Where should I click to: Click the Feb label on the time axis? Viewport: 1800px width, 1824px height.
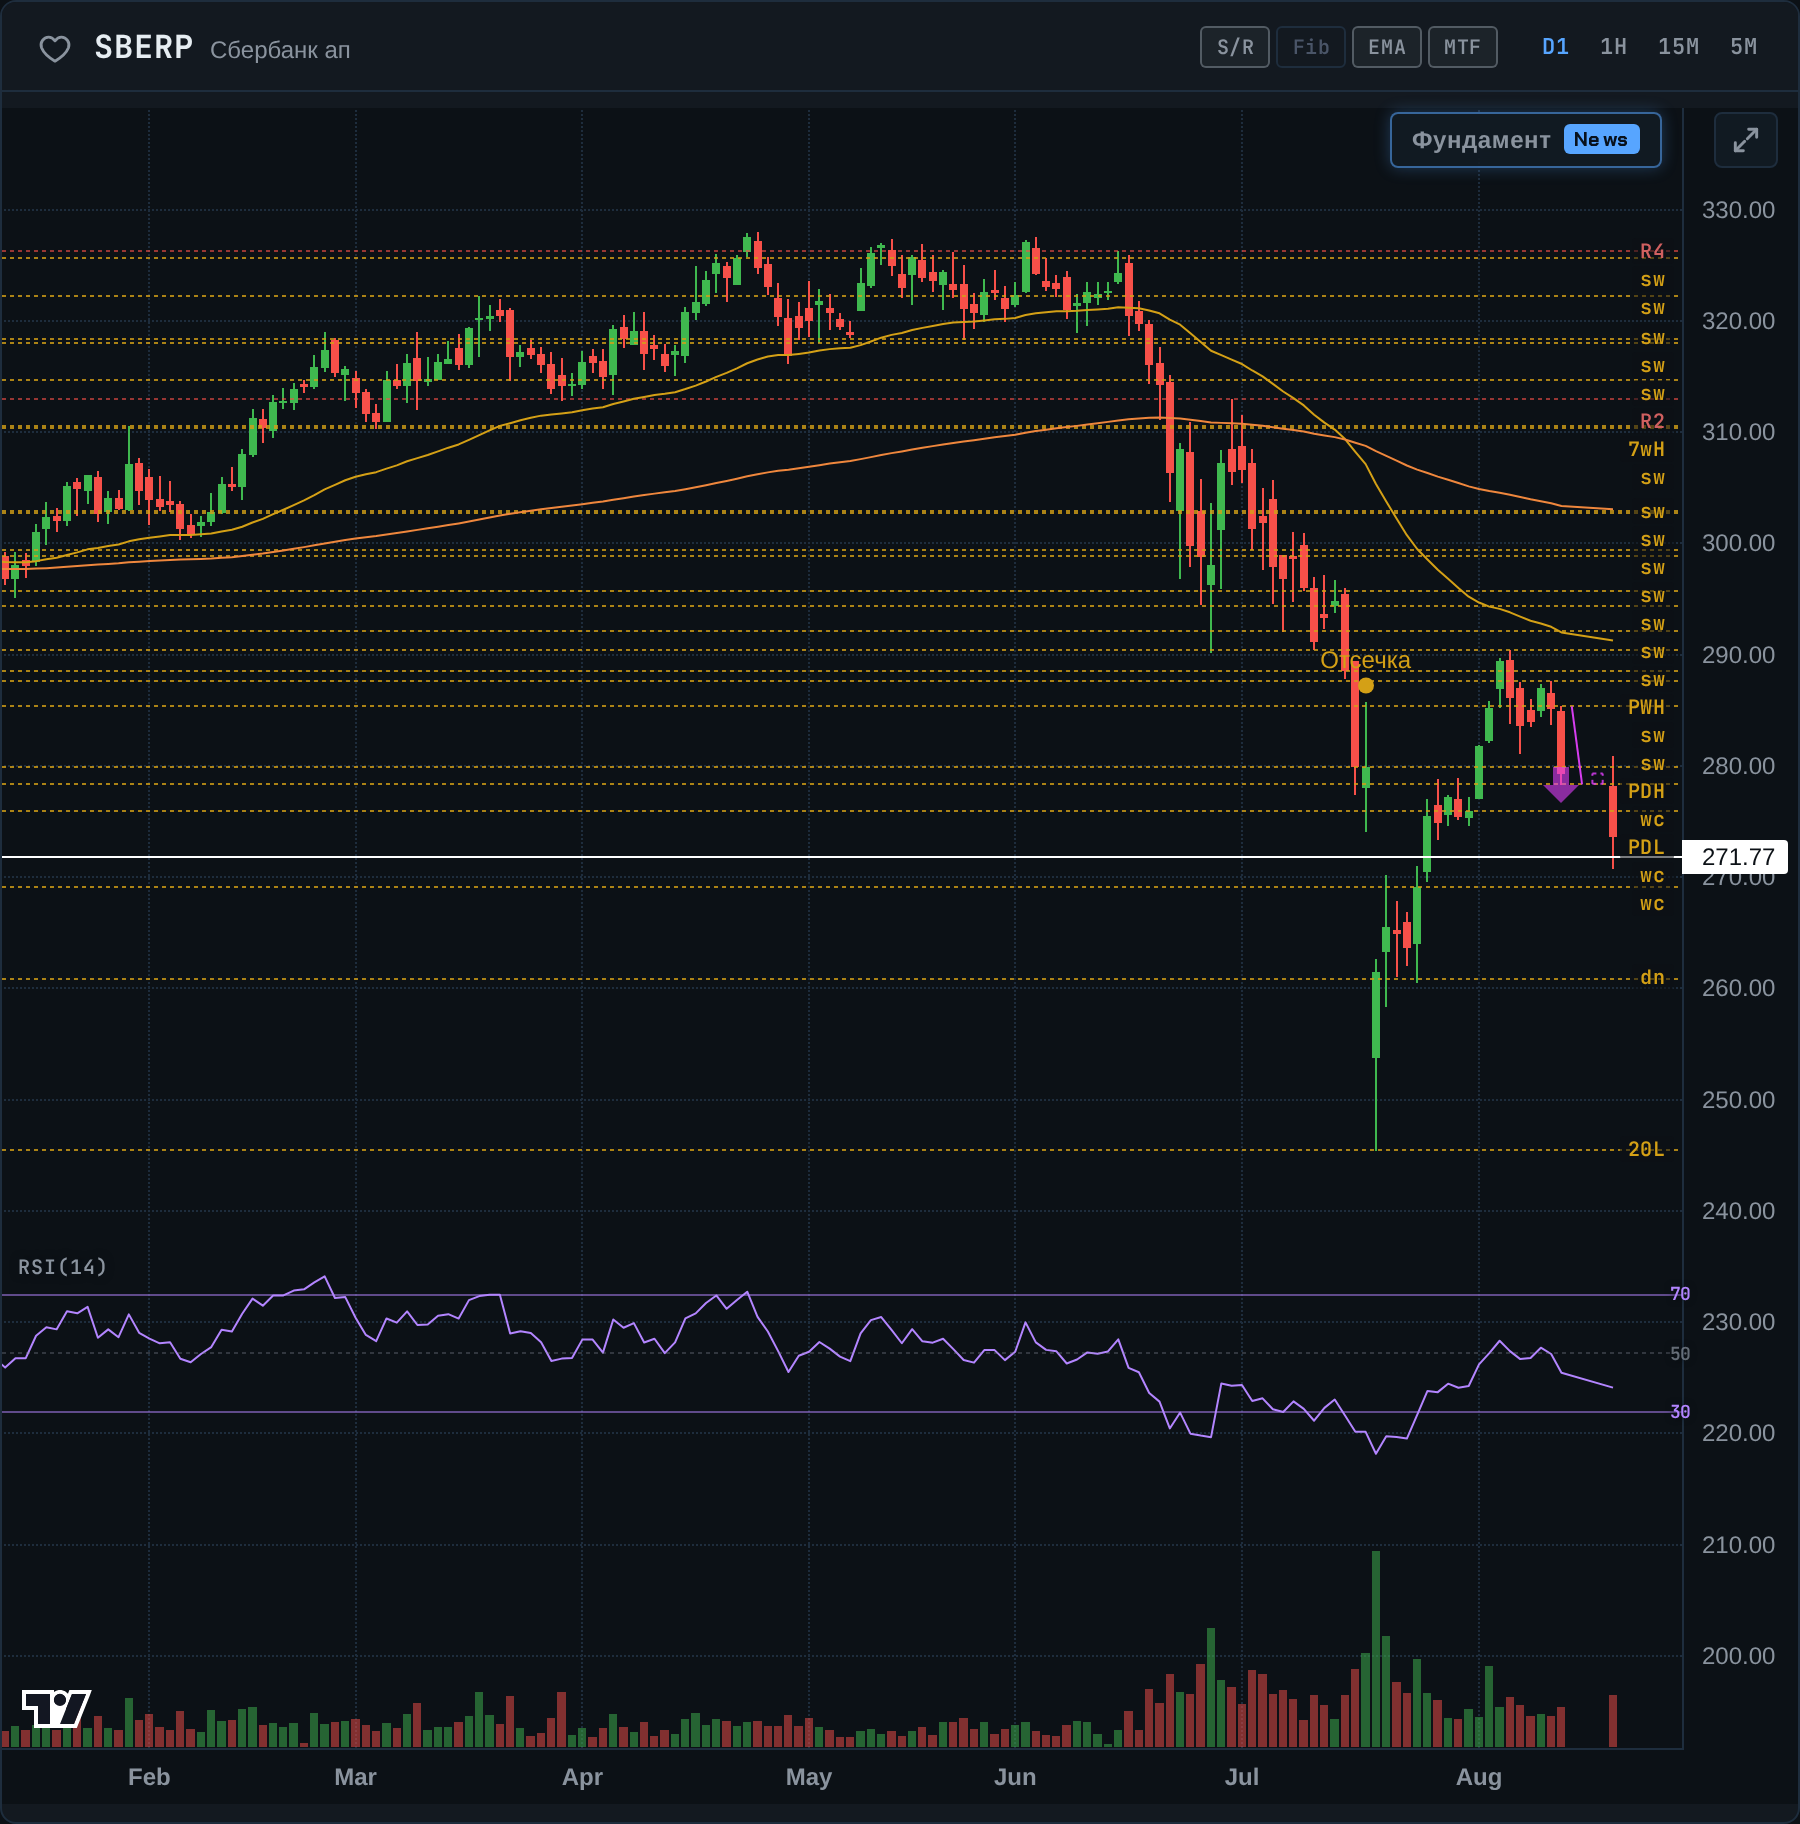[x=149, y=1777]
